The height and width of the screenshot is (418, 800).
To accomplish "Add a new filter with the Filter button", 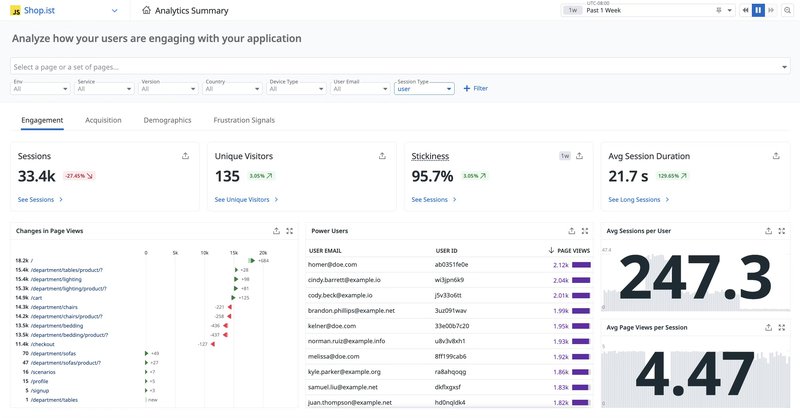I will tap(474, 88).
